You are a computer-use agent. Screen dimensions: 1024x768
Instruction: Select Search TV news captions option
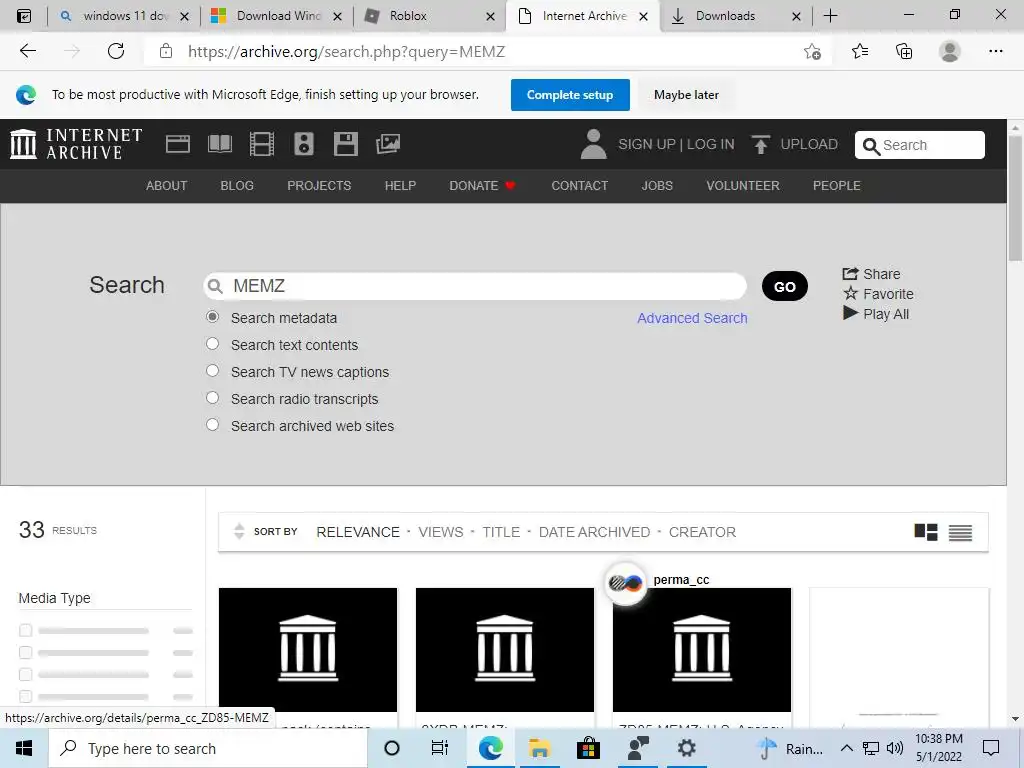click(x=212, y=370)
